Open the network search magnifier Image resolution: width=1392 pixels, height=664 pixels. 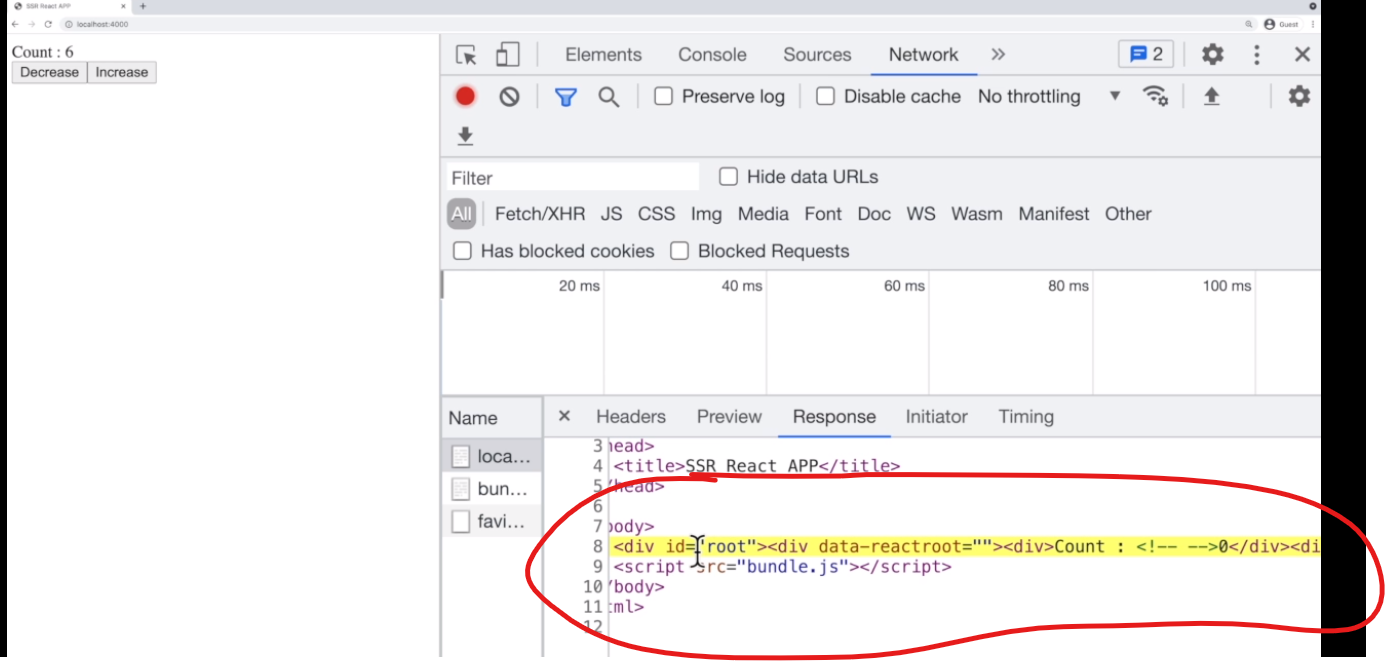608,97
